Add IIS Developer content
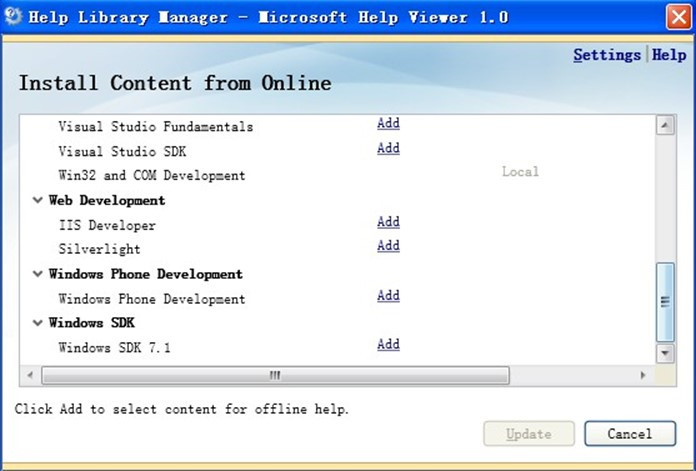This screenshot has width=696, height=471. 388,222
